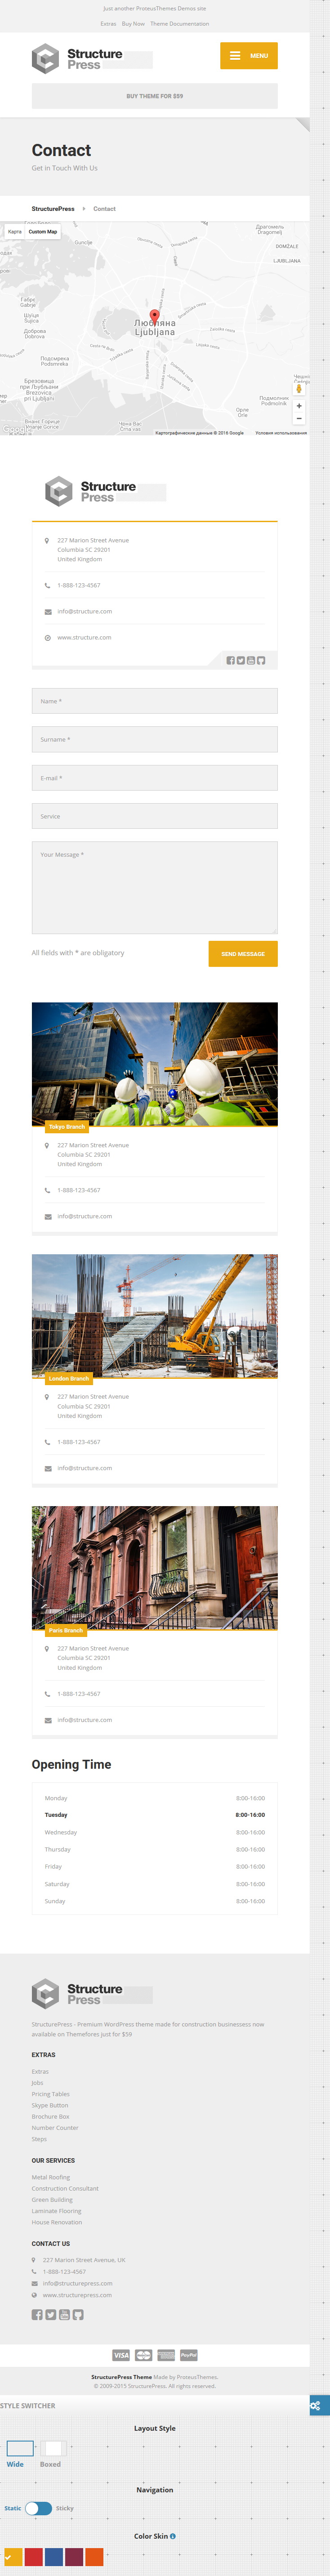Open Green Building service link
The width and height of the screenshot is (330, 2576).
[52, 2200]
